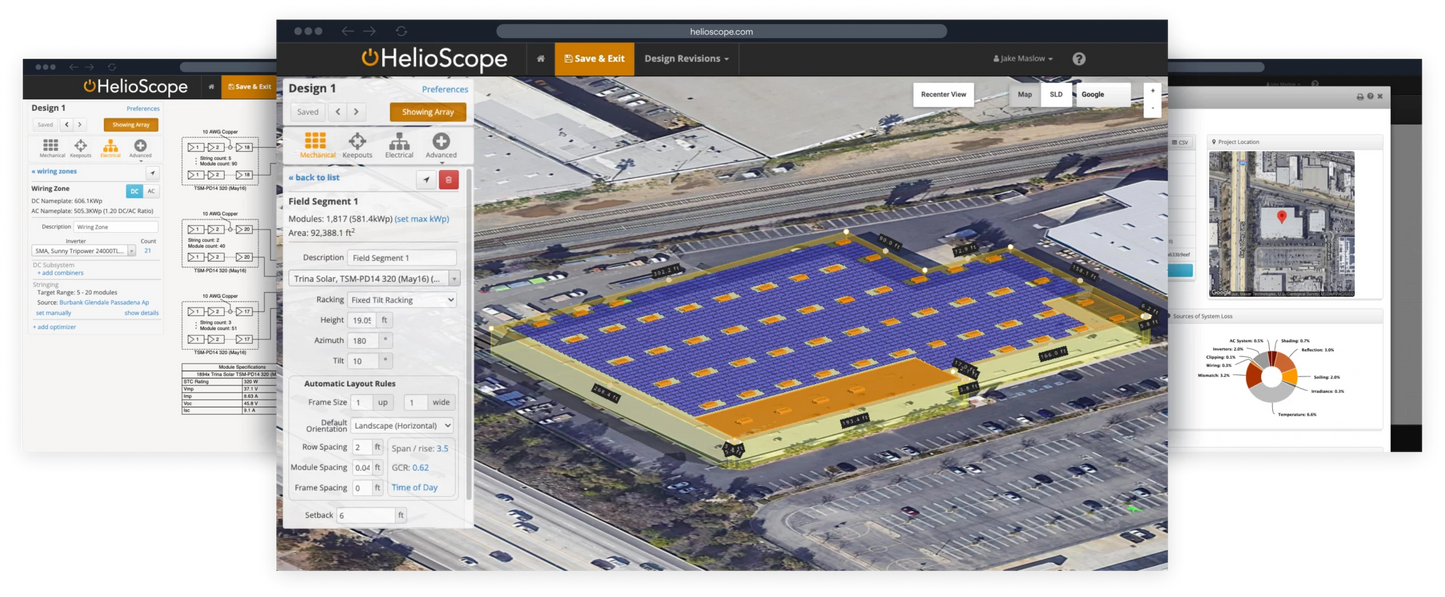Click the set max kWp link
The height and width of the screenshot is (597, 1445).
coord(422,218)
